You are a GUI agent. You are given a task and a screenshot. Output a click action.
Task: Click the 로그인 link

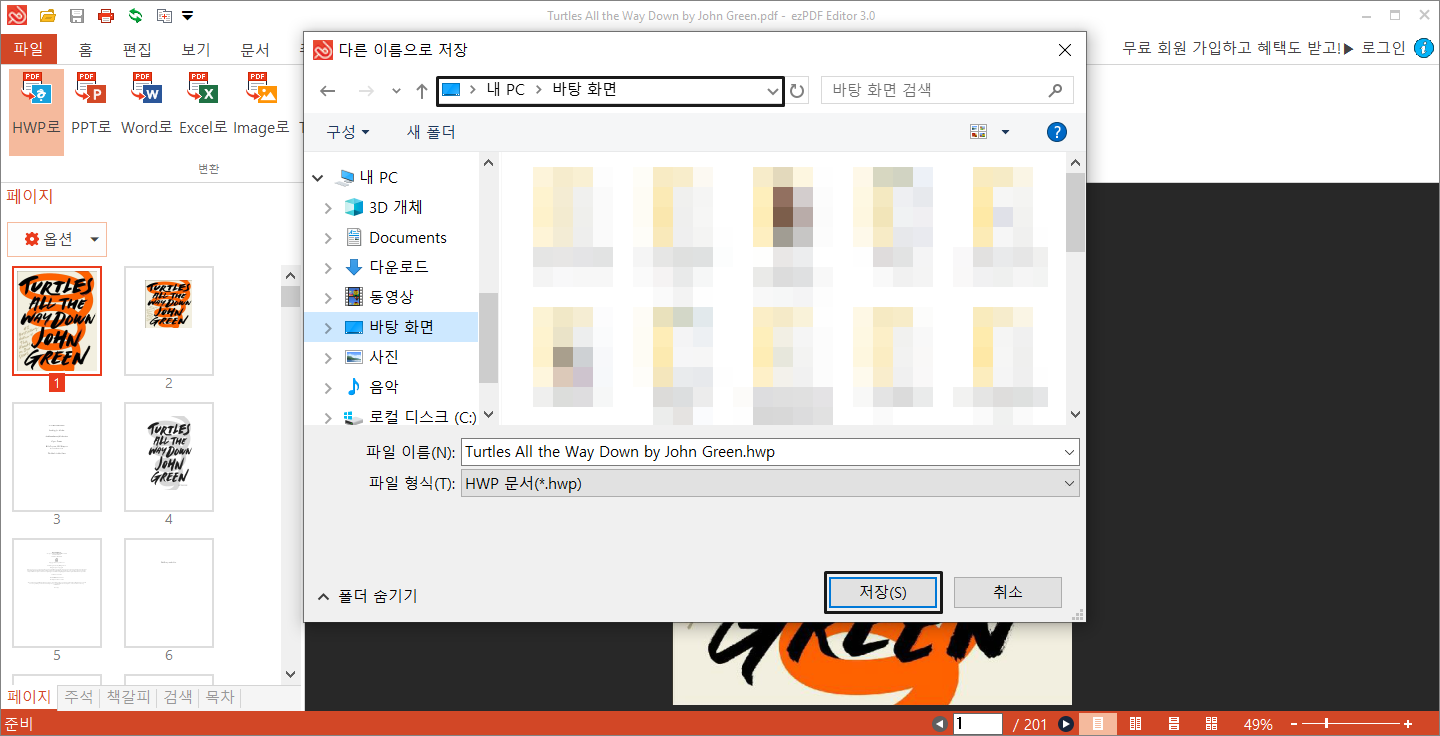[x=1384, y=48]
